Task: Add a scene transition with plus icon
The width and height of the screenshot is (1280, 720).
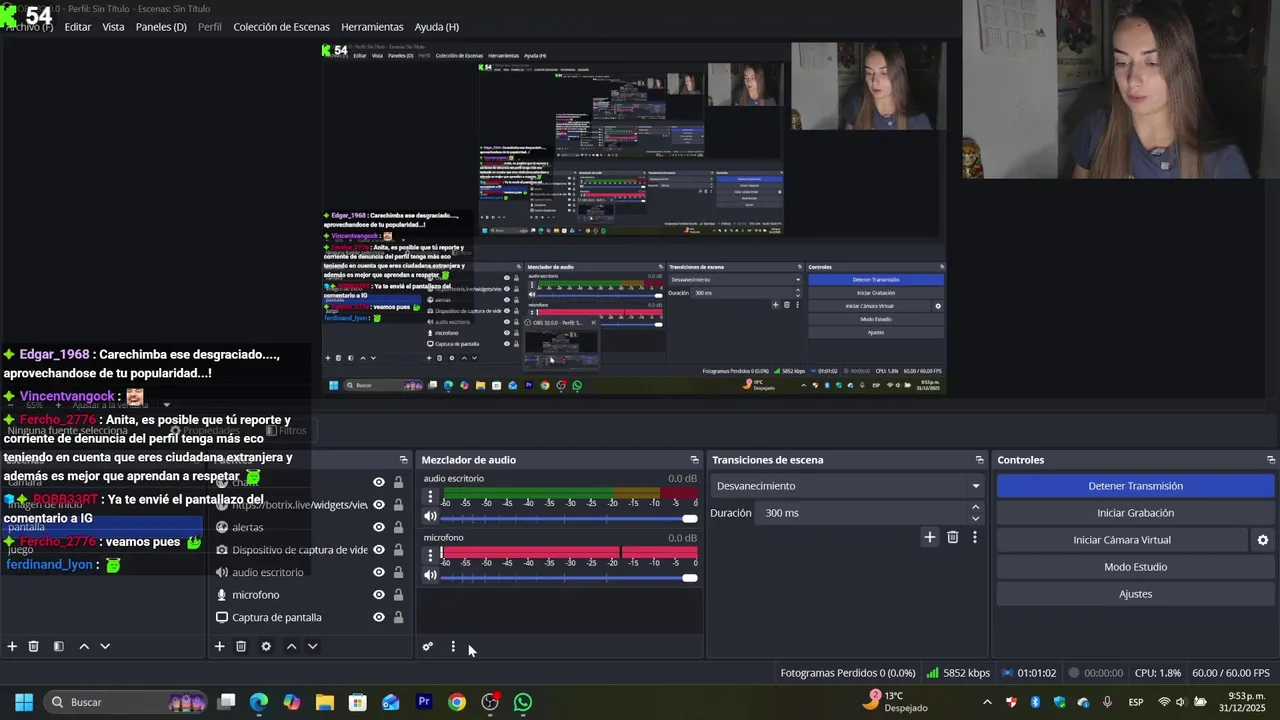Action: (x=929, y=537)
